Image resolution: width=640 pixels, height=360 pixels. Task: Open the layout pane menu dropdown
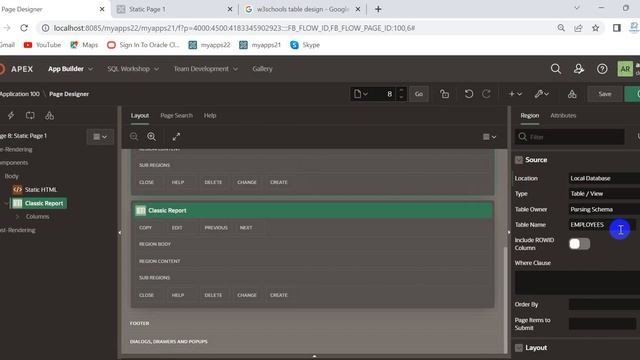coord(489,137)
